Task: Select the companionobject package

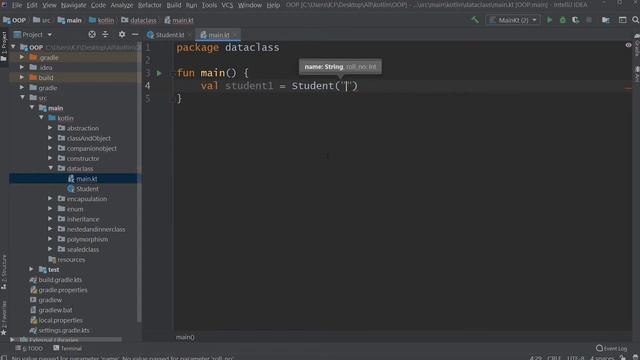Action: (x=91, y=148)
